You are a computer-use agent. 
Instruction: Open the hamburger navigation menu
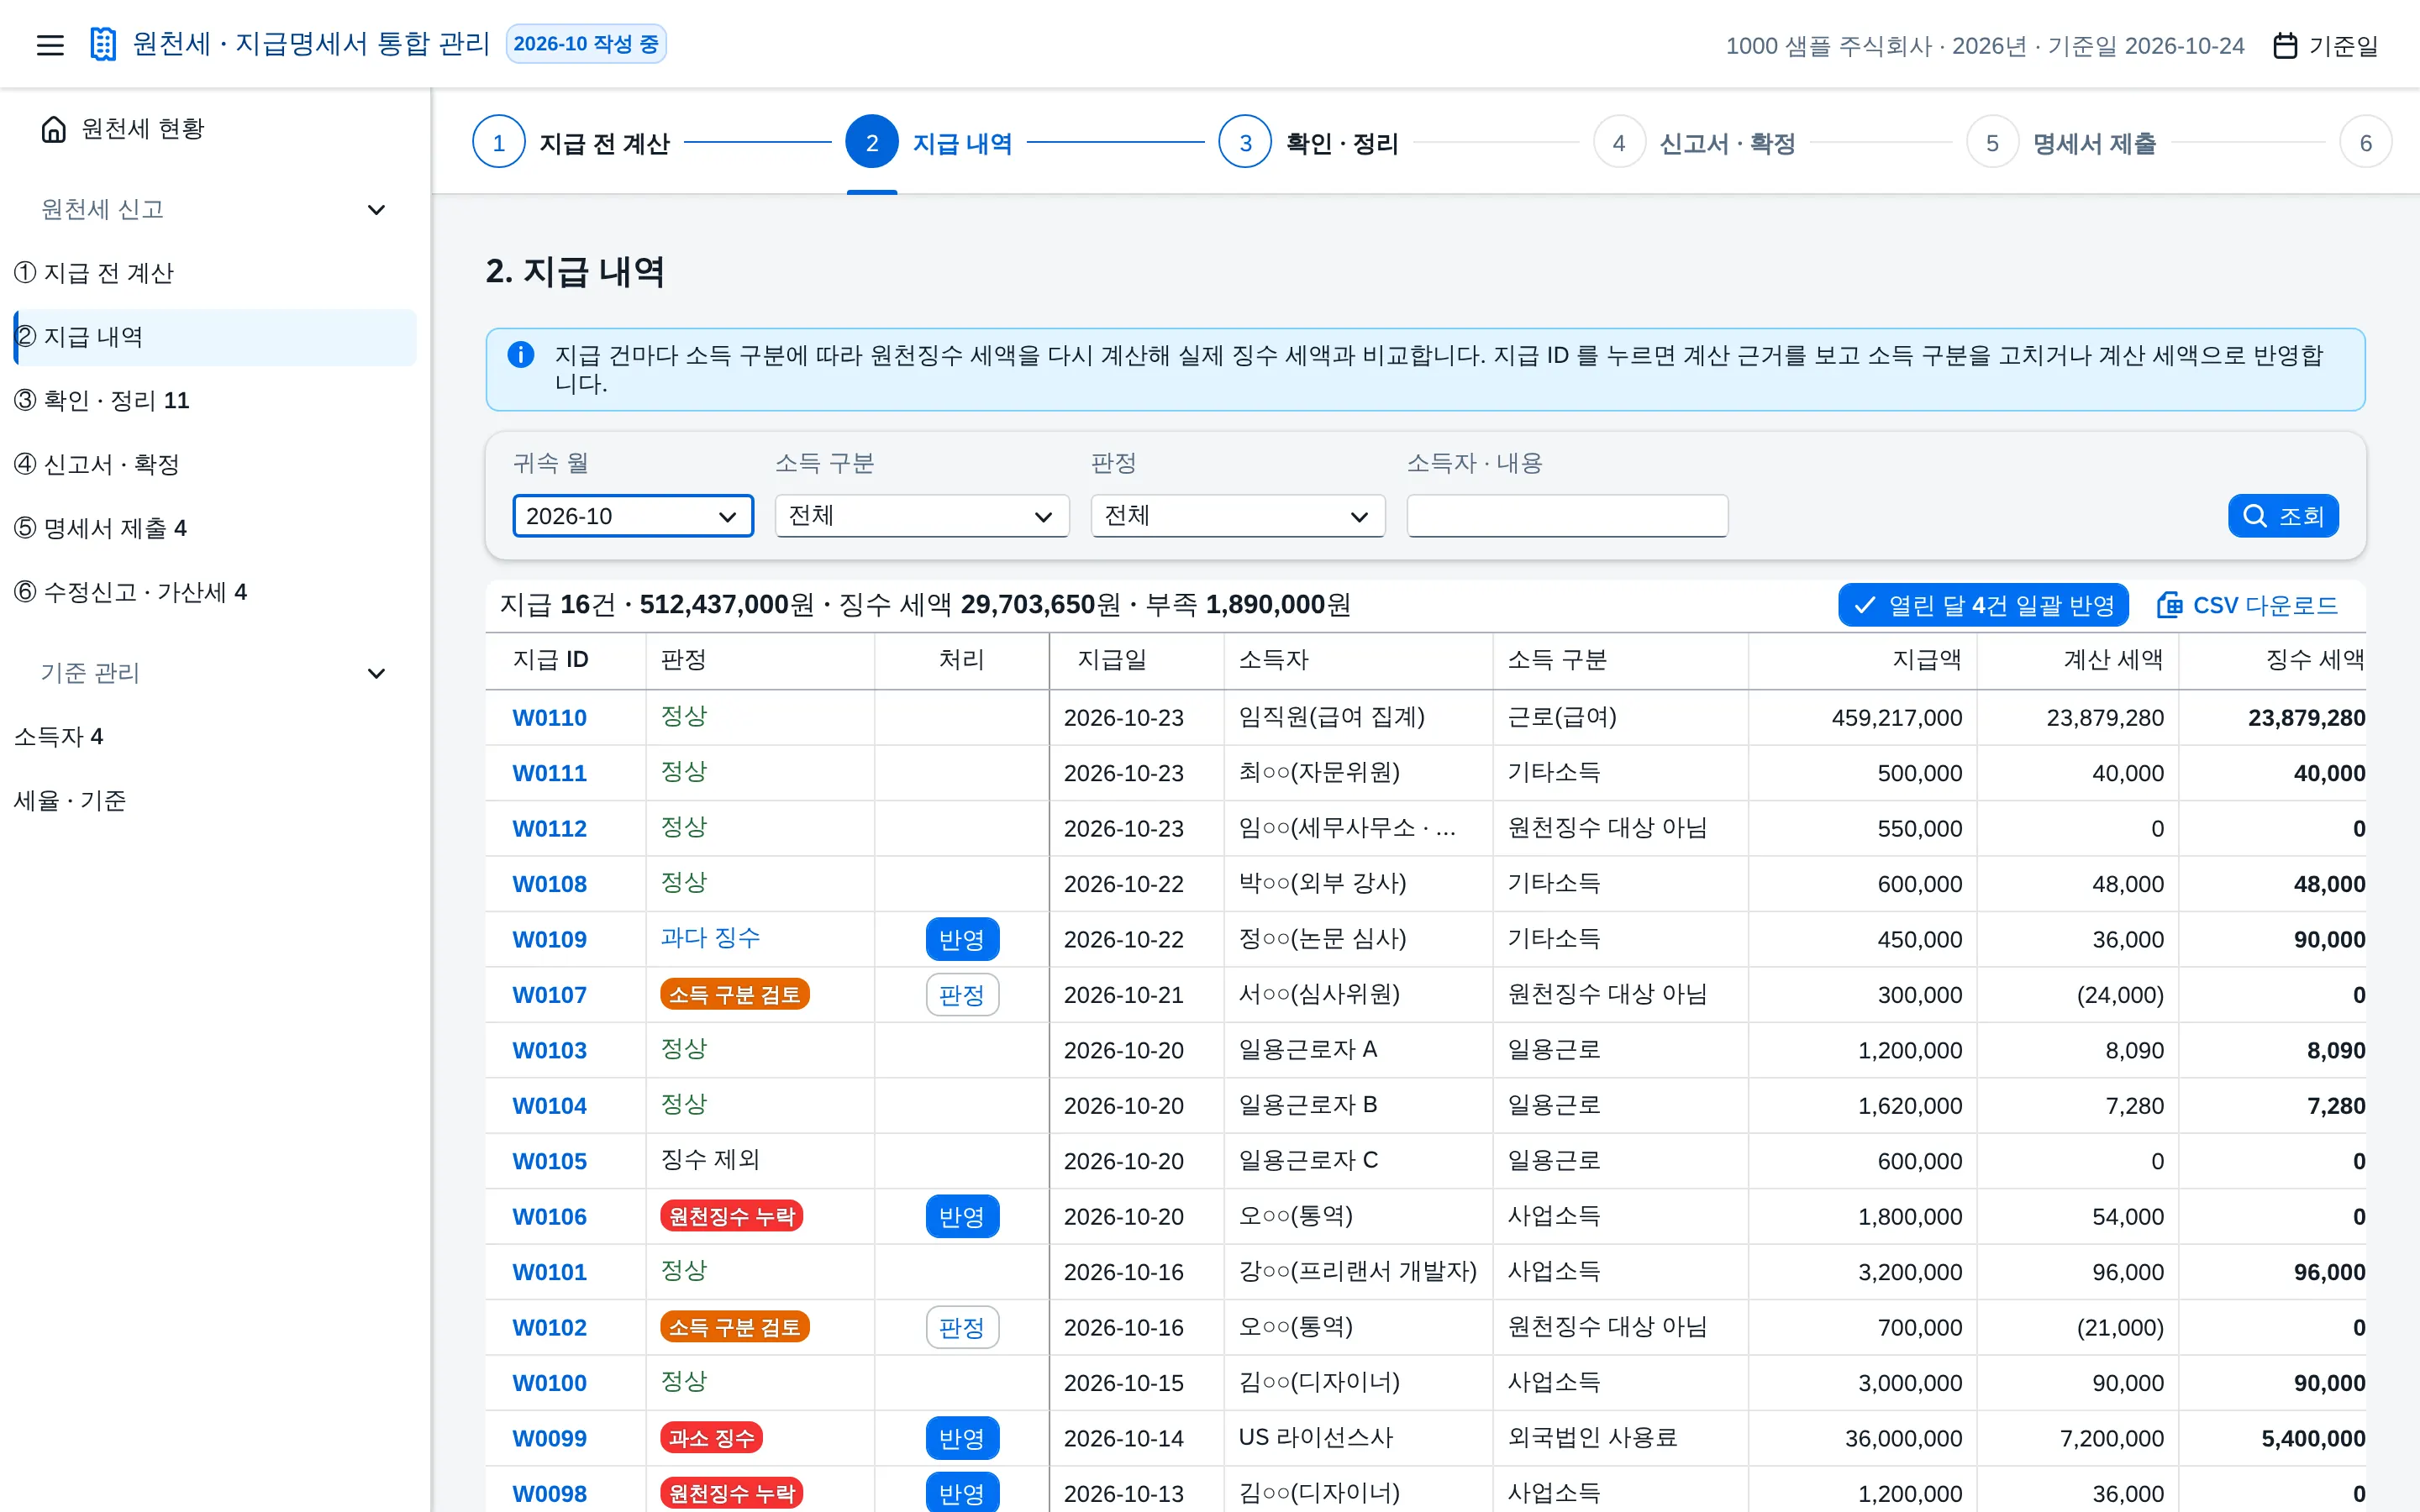(x=50, y=44)
